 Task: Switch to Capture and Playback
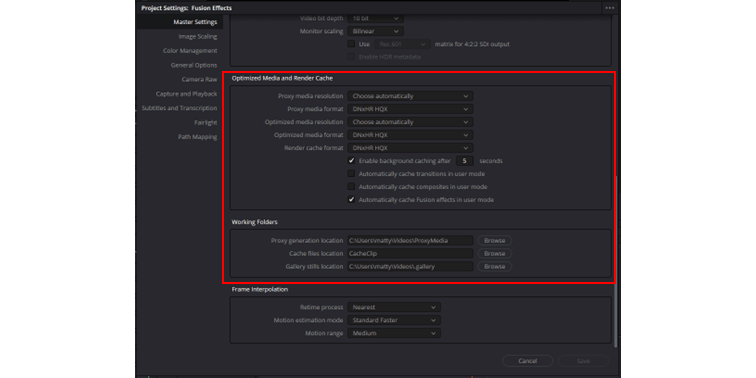[186, 94]
